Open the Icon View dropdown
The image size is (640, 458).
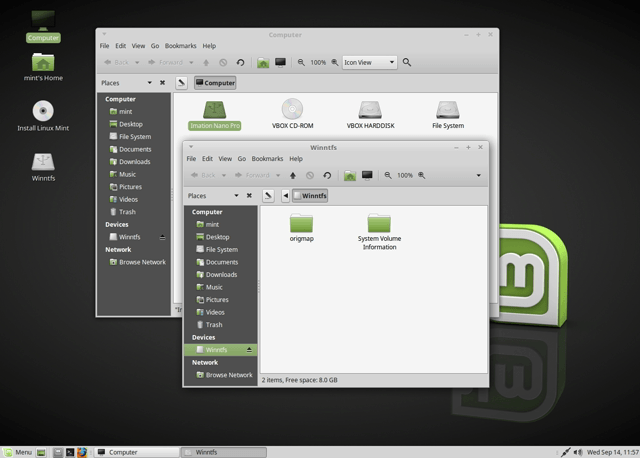tap(369, 62)
